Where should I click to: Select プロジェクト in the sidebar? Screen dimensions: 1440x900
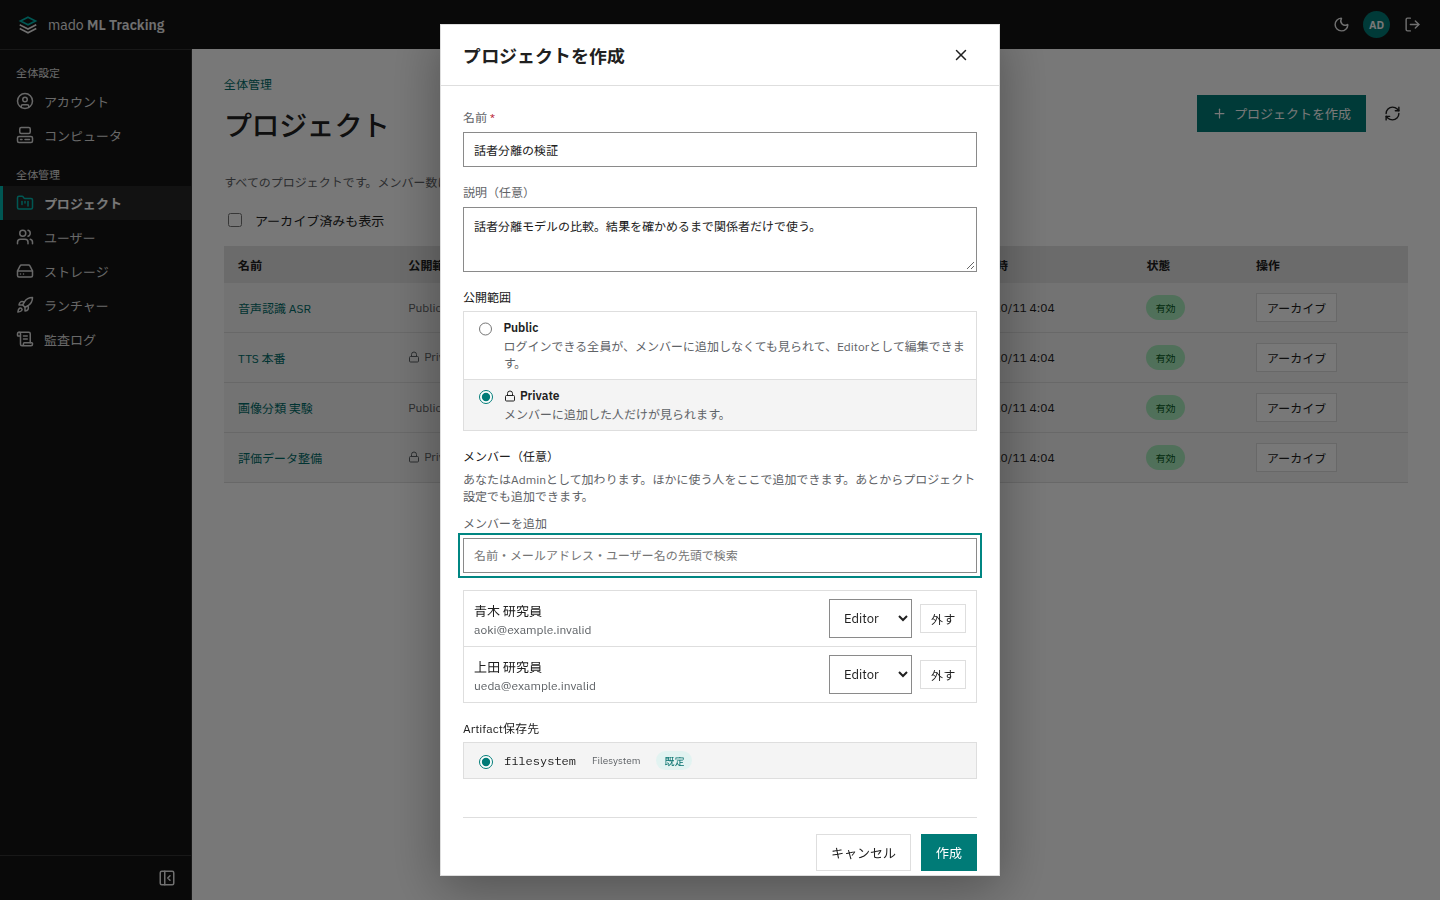(x=96, y=204)
